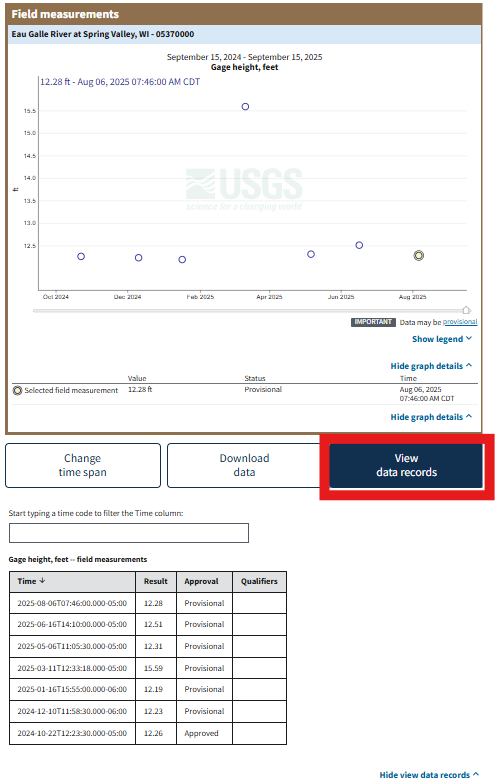Screen dimensions: 495x782
Task: Click the Change time span button
Action: click(x=83, y=465)
